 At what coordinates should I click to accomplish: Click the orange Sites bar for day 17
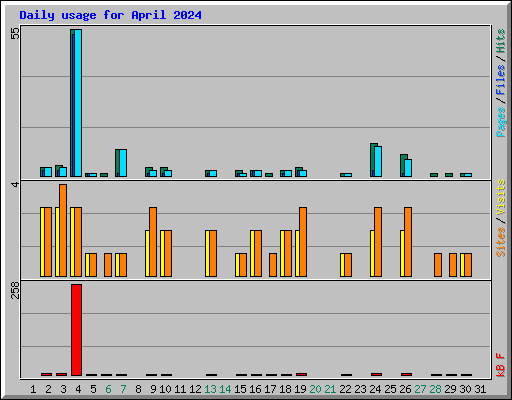[x=273, y=265]
